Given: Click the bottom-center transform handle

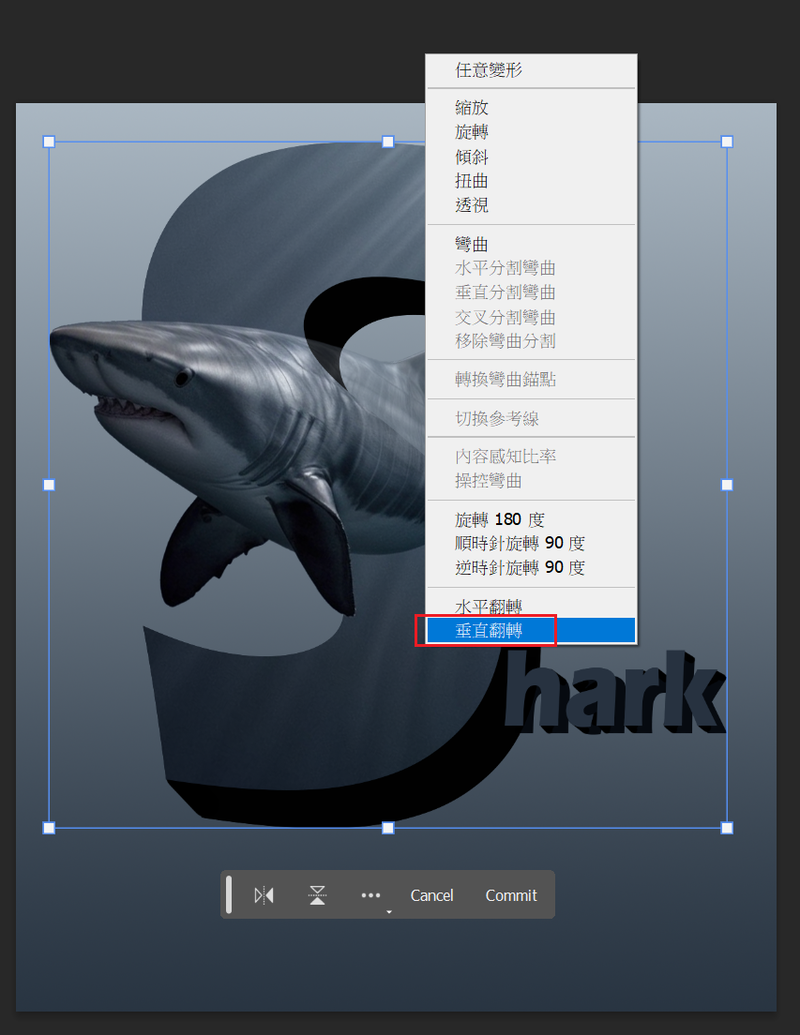Looking at the screenshot, I should point(388,828).
